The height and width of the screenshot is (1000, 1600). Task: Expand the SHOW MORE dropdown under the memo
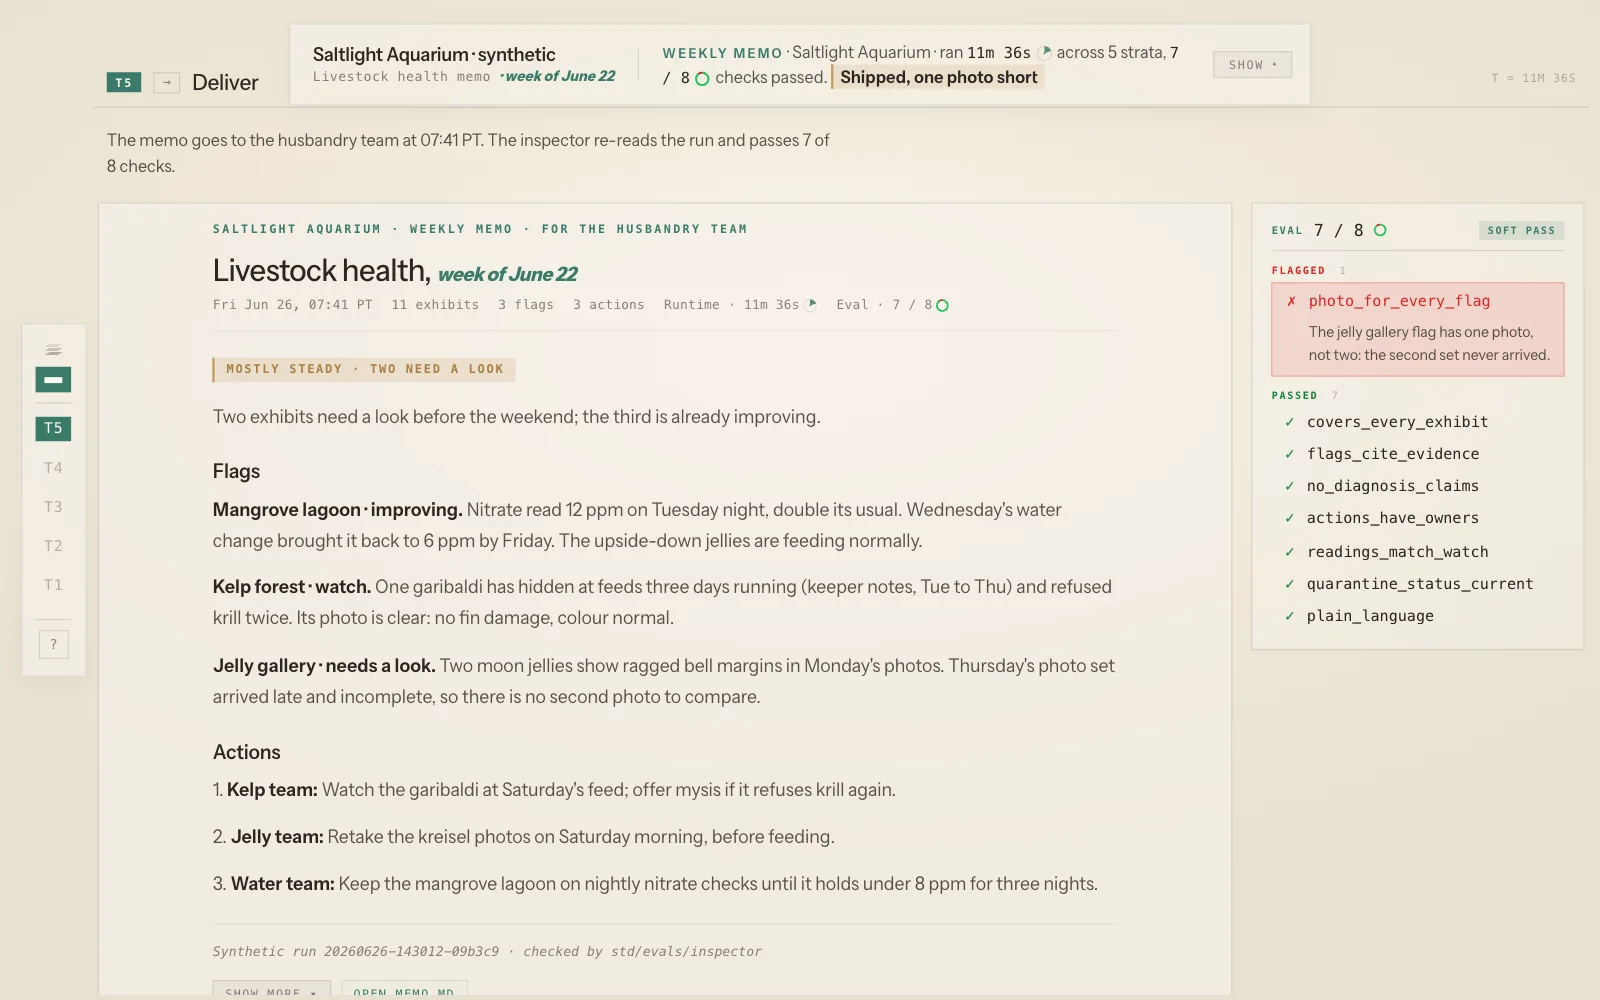point(271,990)
